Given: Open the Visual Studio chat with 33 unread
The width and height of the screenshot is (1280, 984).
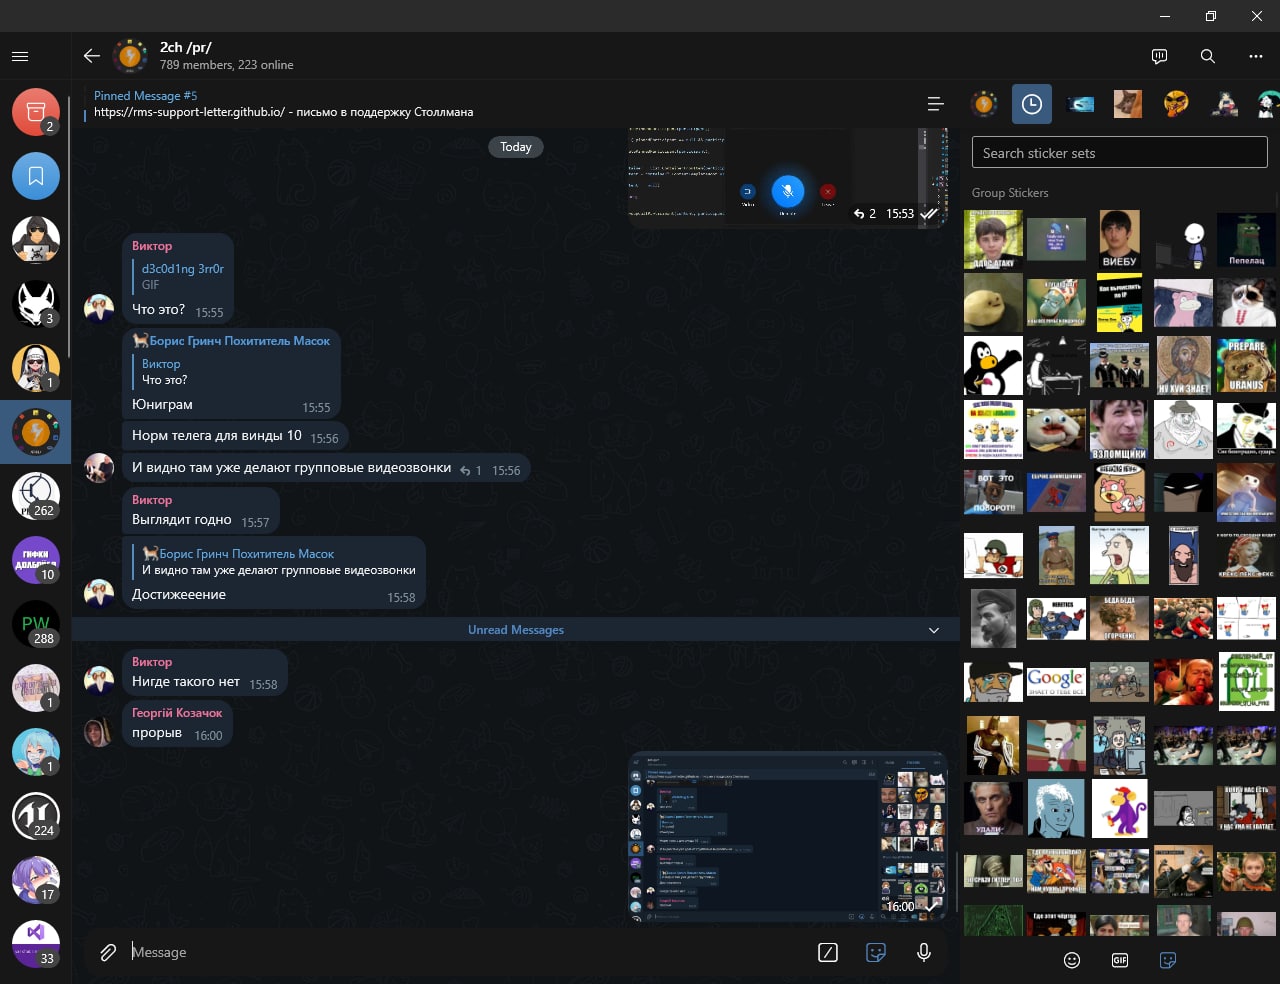Looking at the screenshot, I should (36, 944).
